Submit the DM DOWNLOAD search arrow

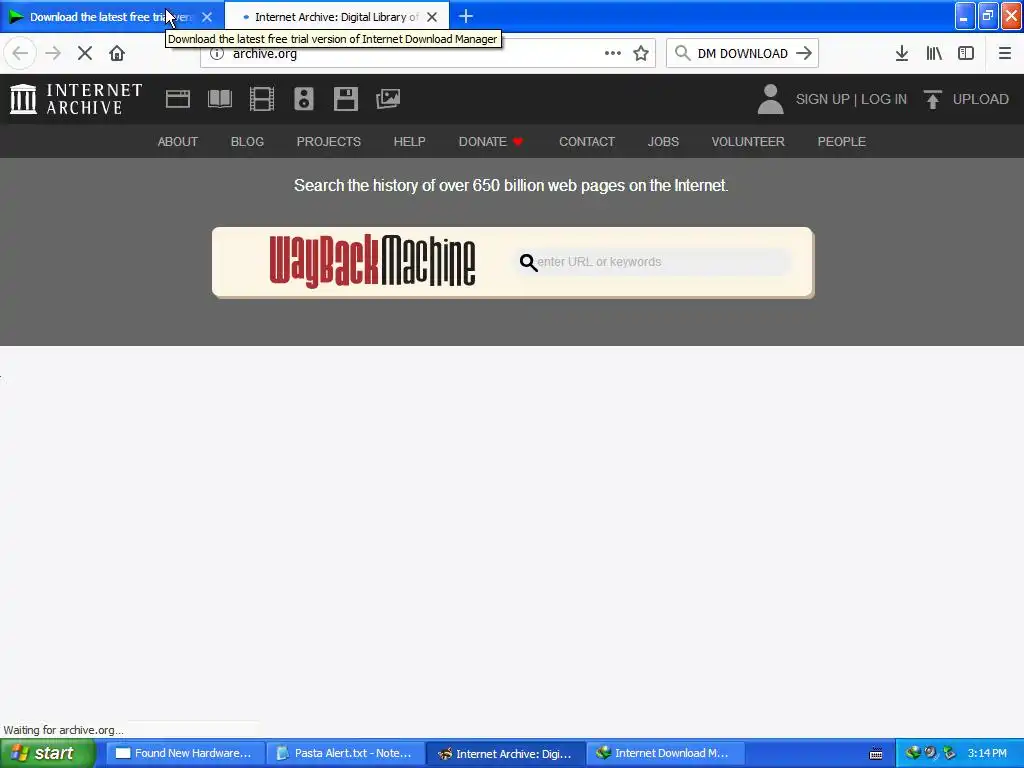(804, 54)
